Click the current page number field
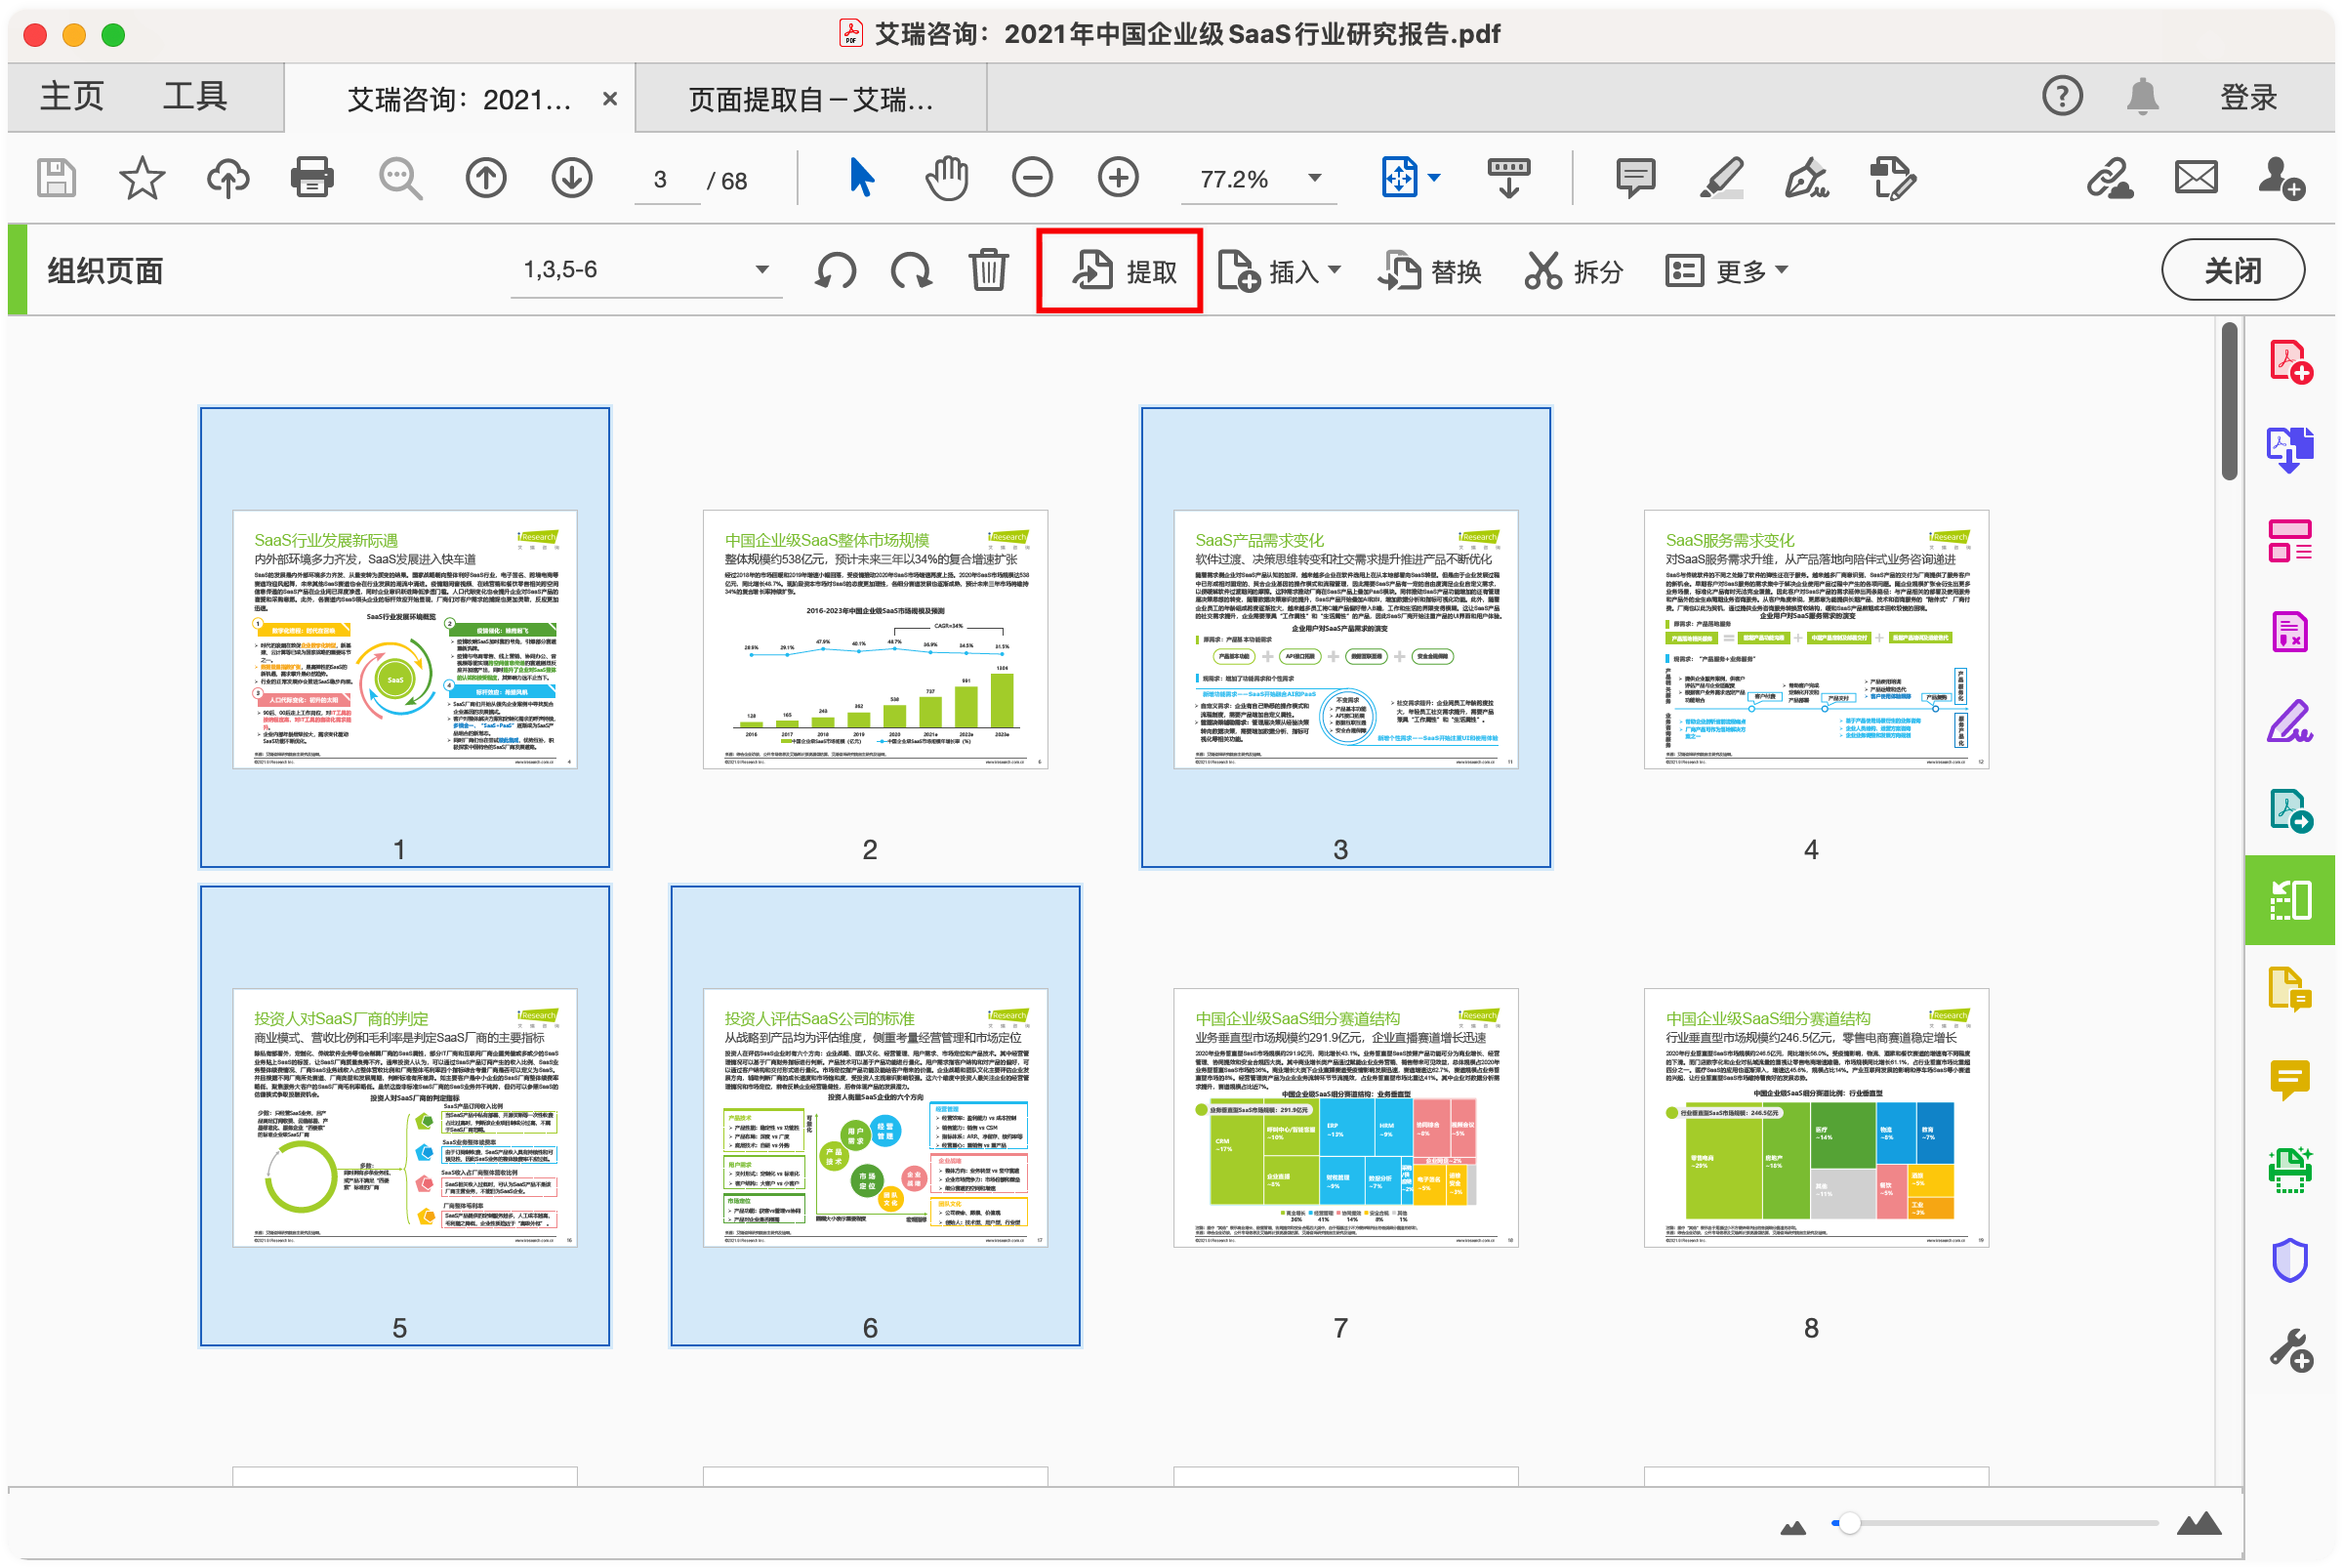 pos(667,180)
